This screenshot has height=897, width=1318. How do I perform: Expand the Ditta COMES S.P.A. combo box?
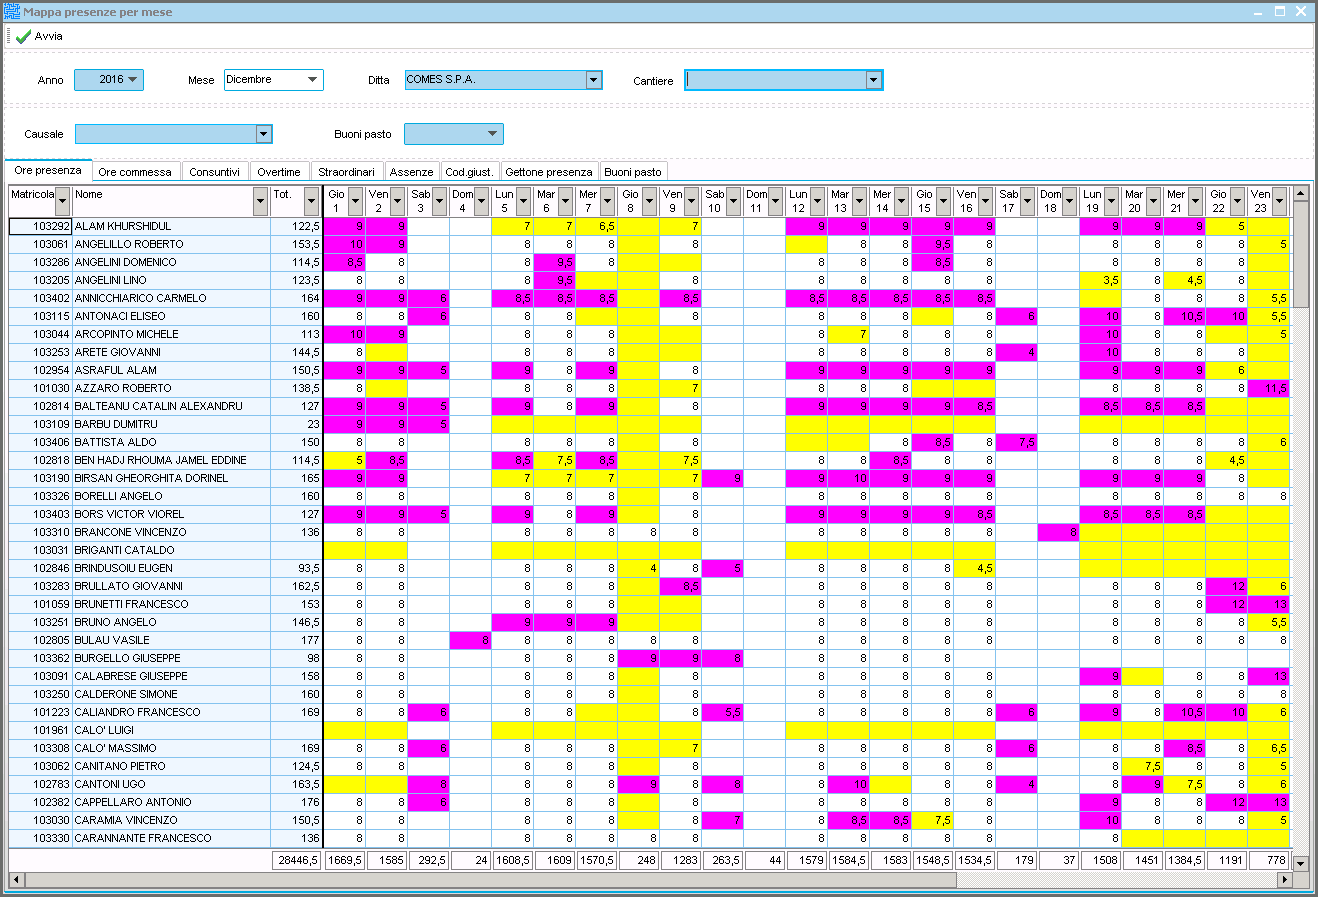(x=594, y=80)
